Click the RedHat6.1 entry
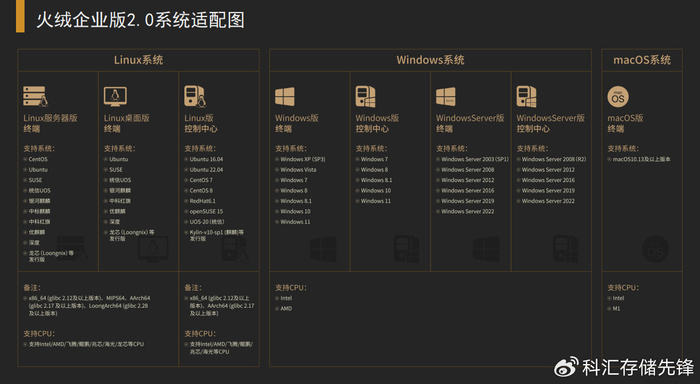 (202, 201)
